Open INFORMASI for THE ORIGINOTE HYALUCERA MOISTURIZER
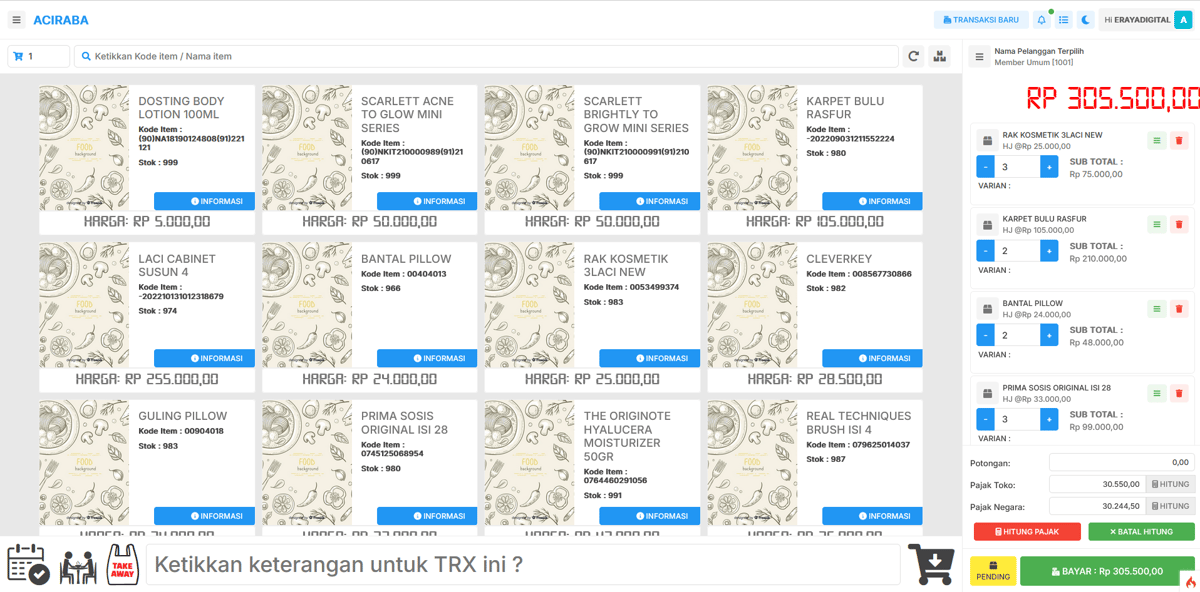Screen dimensions: 1200x592 649,516
